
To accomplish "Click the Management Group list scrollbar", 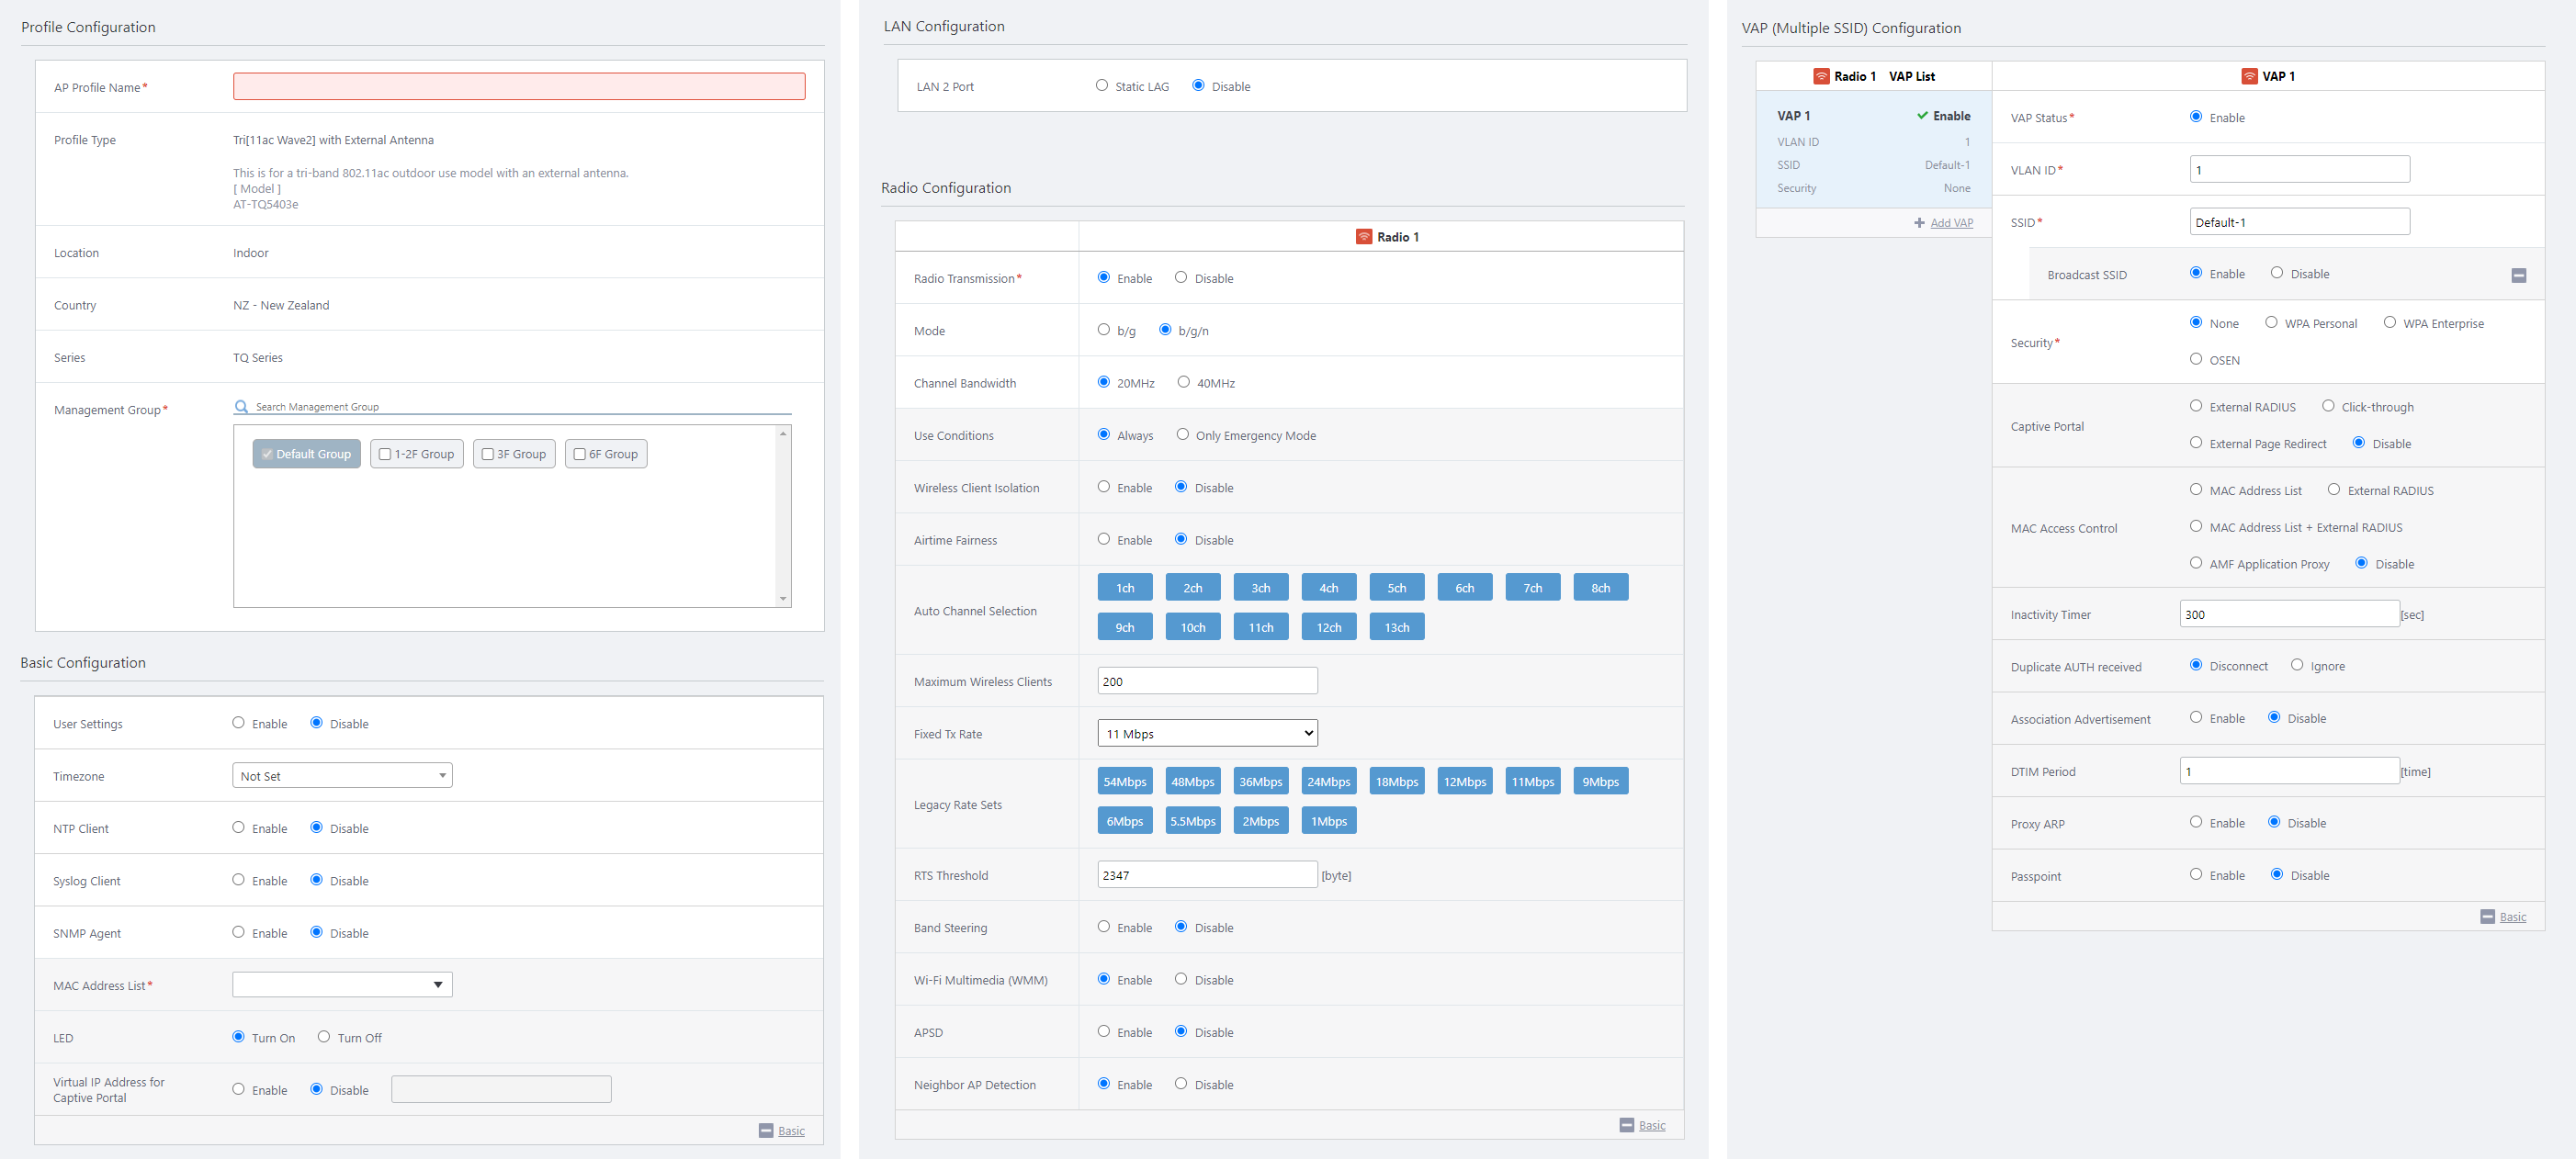I will (783, 515).
